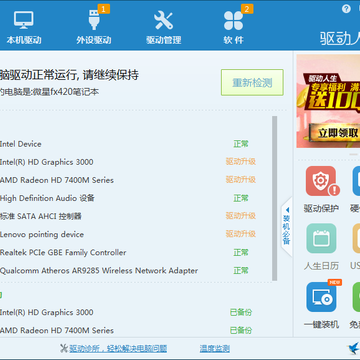Click 驱动升级 for AMD Radeon HD 7400M

241,180
